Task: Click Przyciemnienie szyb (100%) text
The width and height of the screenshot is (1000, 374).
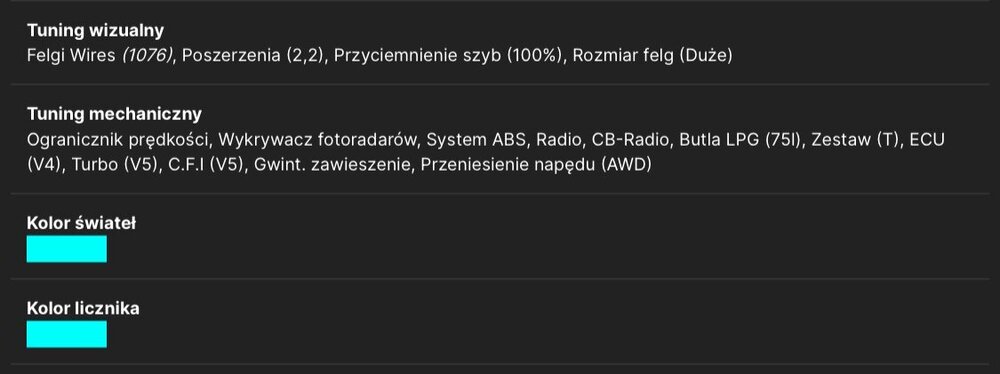Action: 448,56
